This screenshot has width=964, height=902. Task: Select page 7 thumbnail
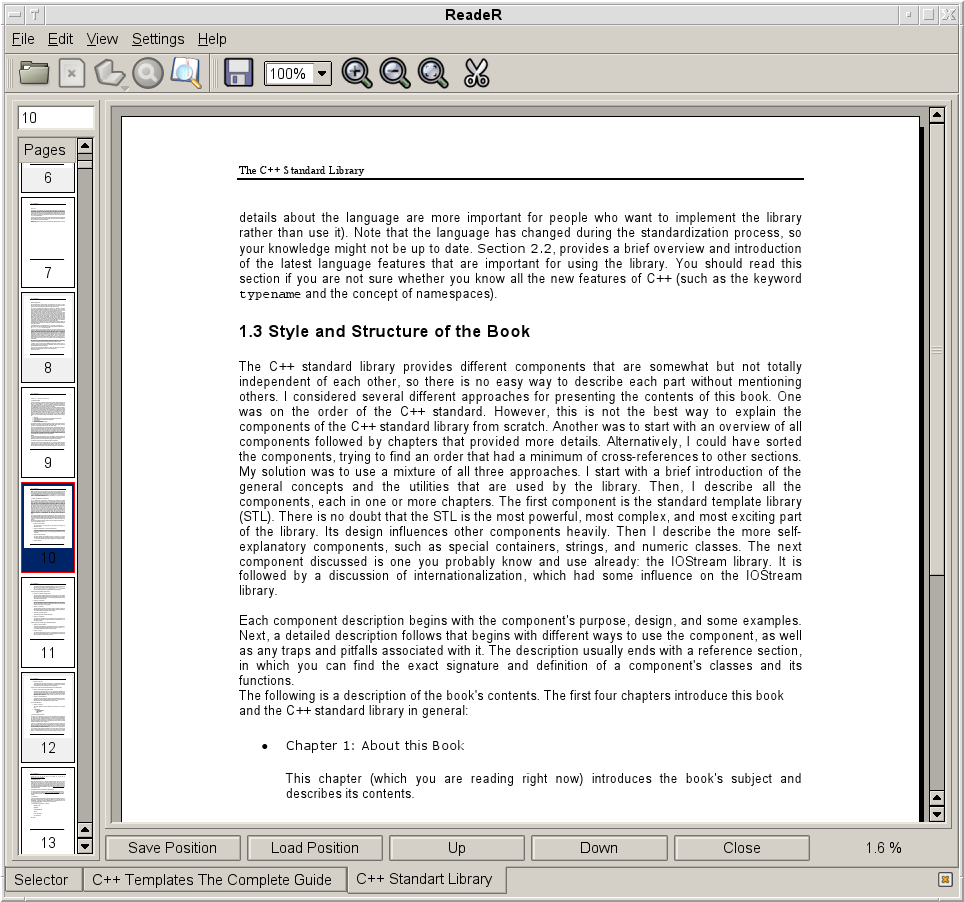tap(48, 242)
